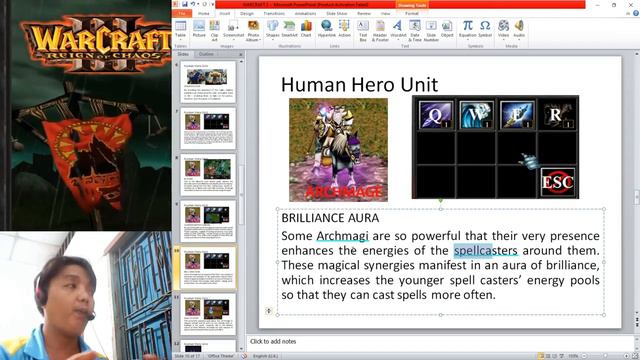Select highlighted slide 10 thumbnail
This screenshot has width=640, height=360.
pyautogui.click(x=208, y=267)
